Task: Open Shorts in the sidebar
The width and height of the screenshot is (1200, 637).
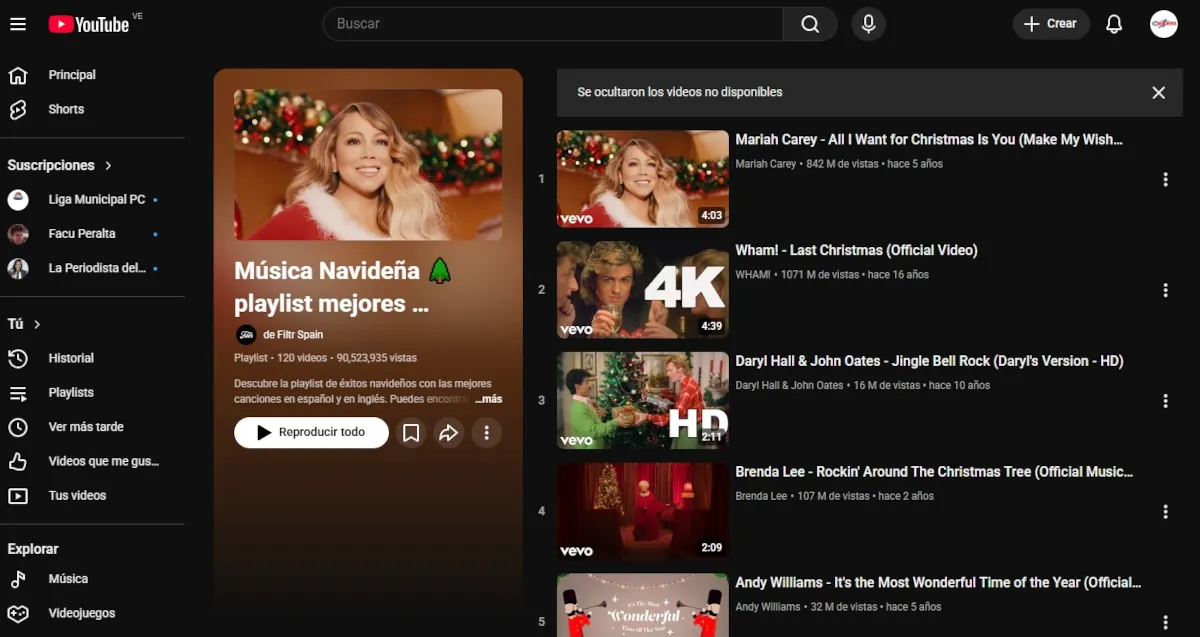Action: 66,109
